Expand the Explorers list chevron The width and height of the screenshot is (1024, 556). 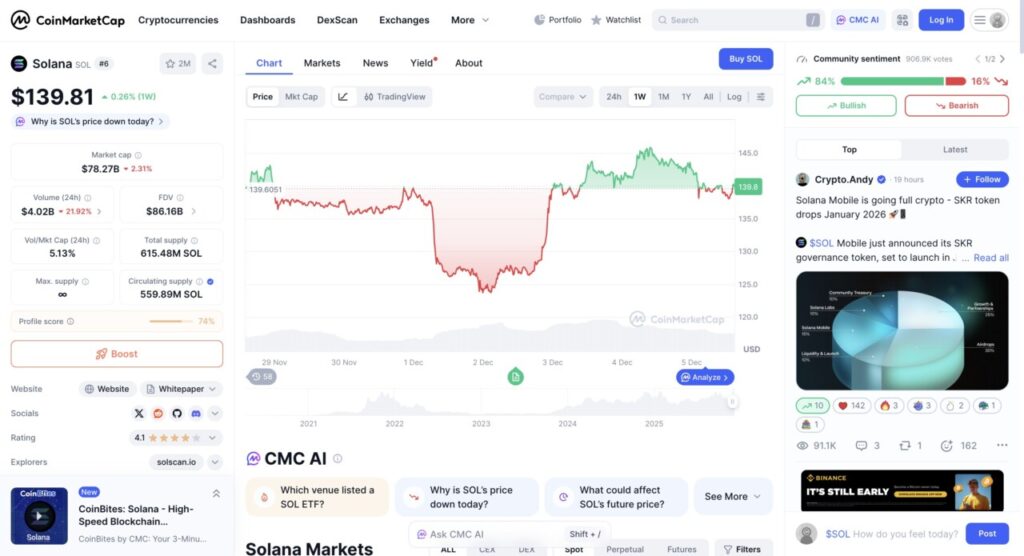[215, 462]
